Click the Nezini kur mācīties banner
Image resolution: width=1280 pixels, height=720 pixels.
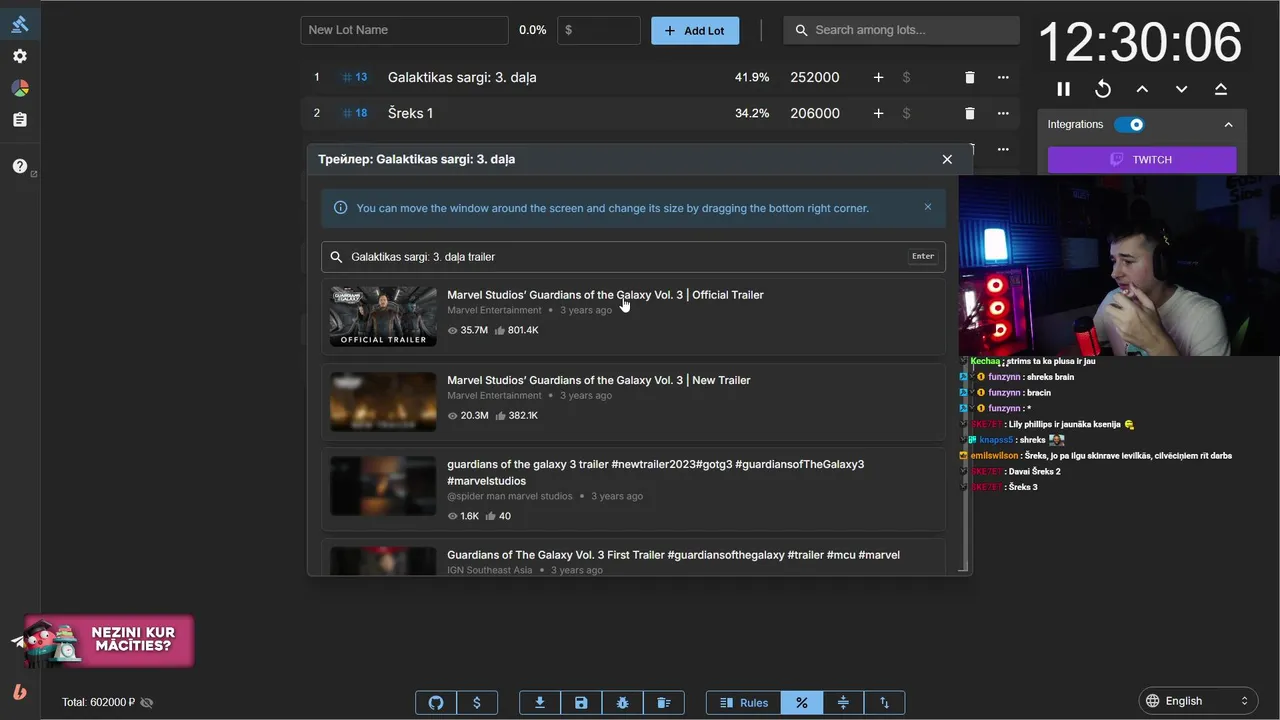point(109,641)
